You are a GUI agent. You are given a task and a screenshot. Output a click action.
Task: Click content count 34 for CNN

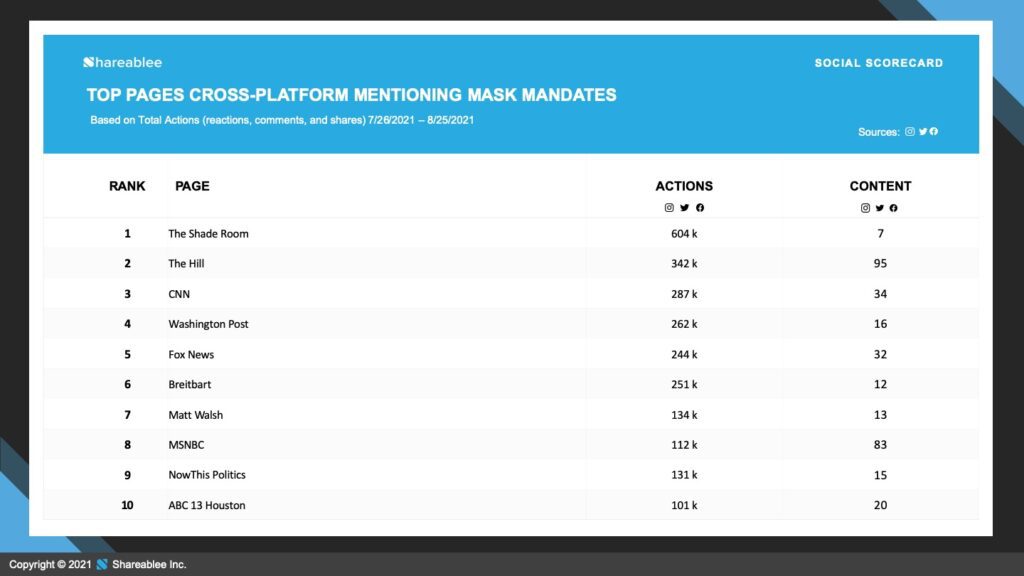coord(880,295)
